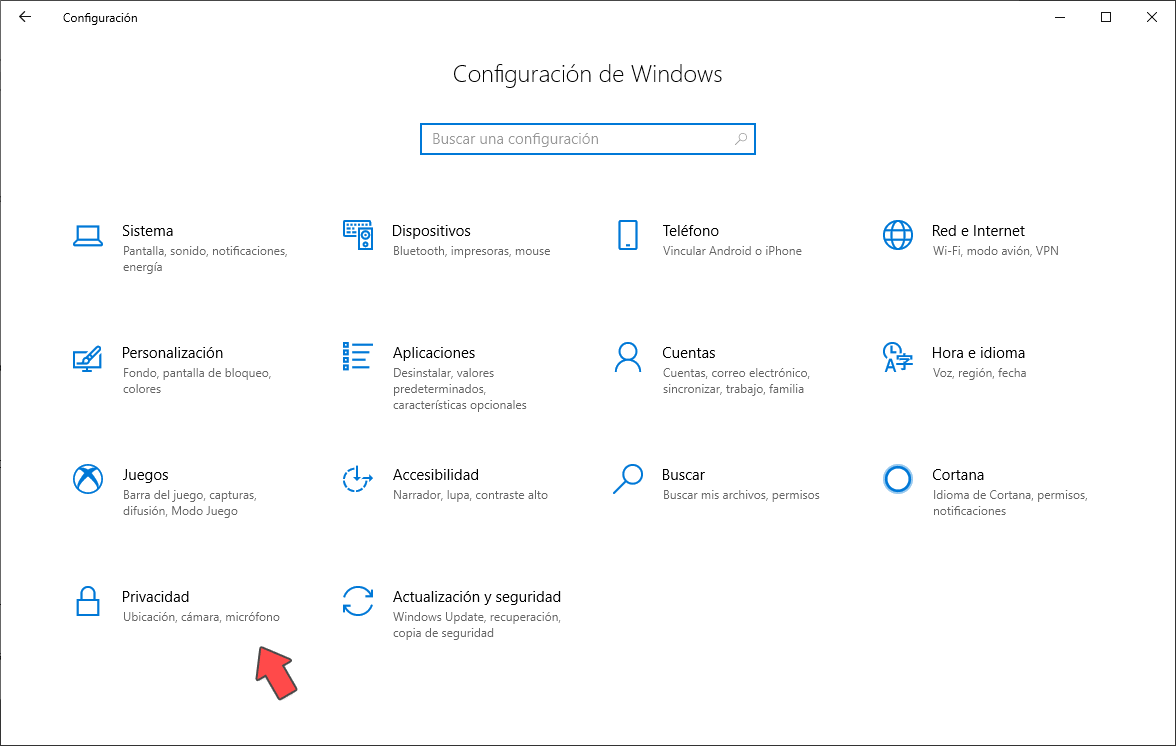The width and height of the screenshot is (1176, 746).
Task: Open the Hora e idioma icon
Action: tap(898, 357)
